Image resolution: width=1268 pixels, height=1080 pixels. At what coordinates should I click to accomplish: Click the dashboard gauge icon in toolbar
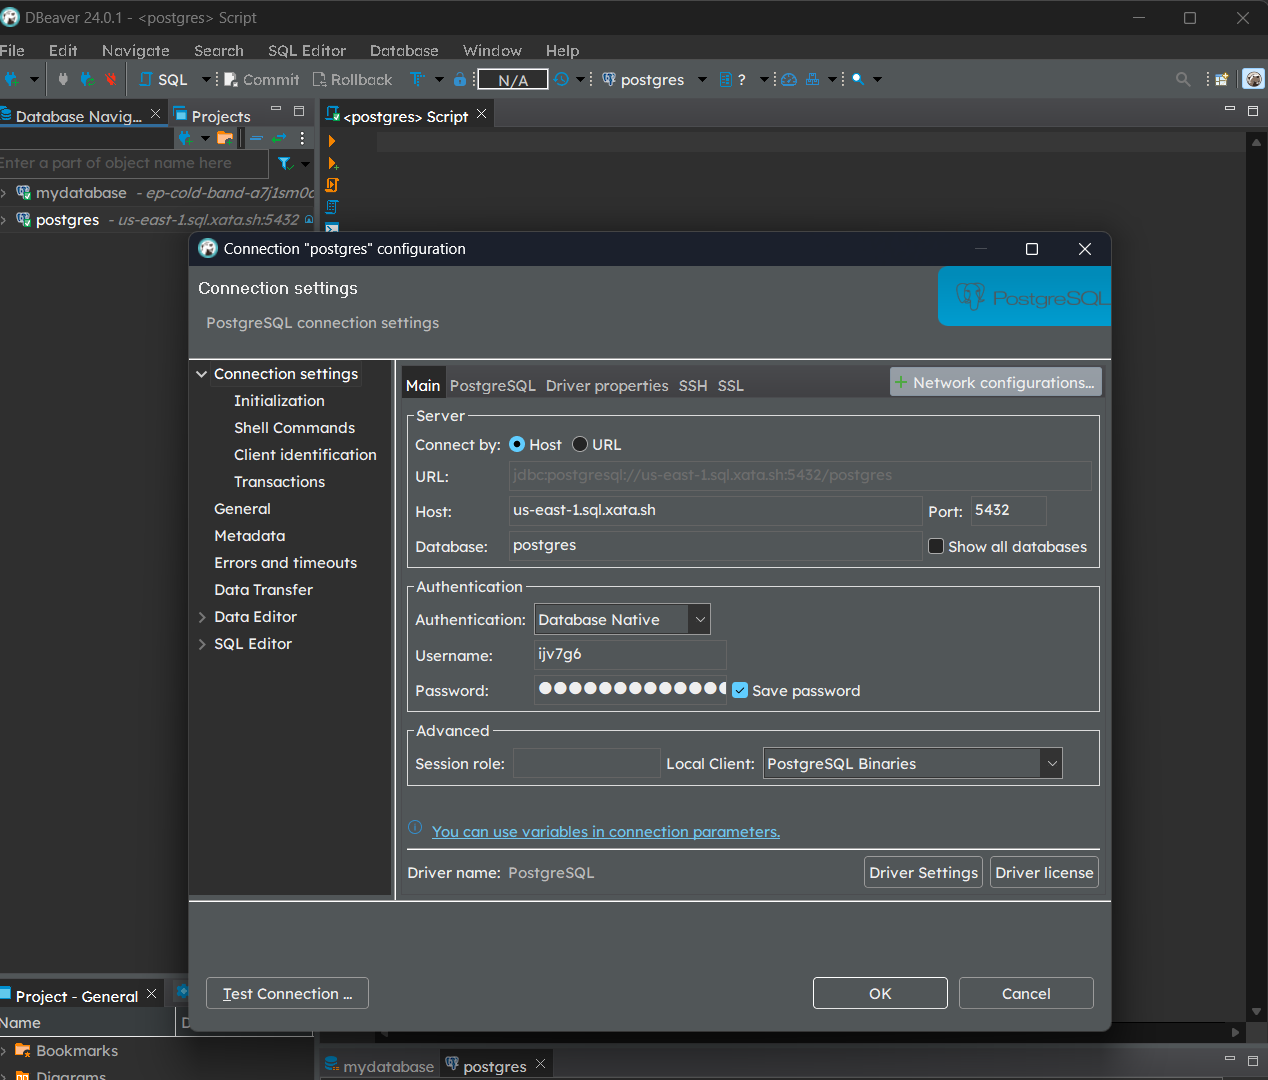(789, 80)
